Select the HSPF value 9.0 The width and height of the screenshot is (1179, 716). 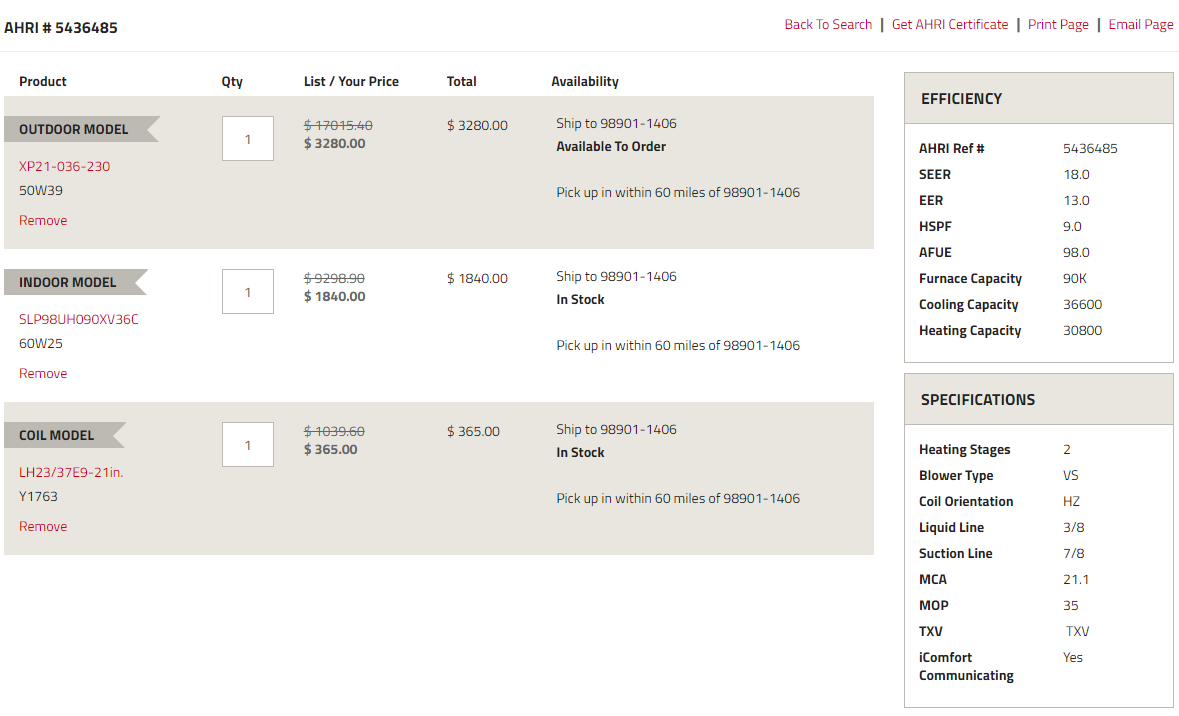pos(1072,226)
